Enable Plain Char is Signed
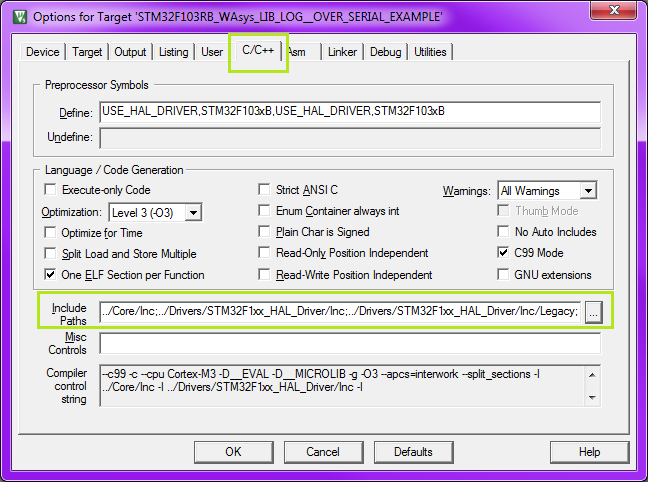The width and height of the screenshot is (648, 482). click(x=264, y=231)
